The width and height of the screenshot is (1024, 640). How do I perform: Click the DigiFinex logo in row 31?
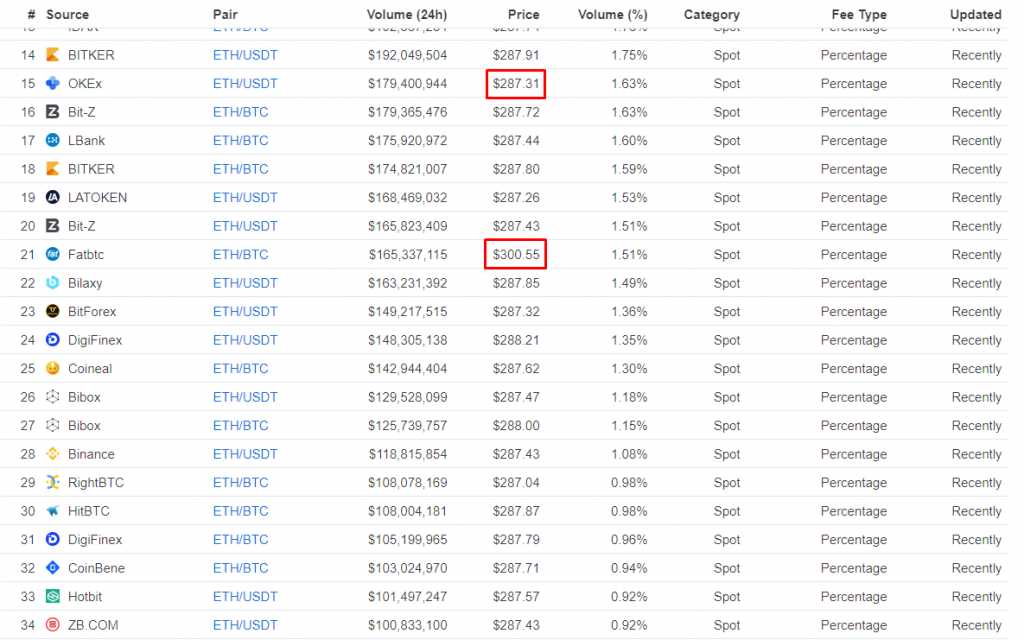click(x=53, y=539)
